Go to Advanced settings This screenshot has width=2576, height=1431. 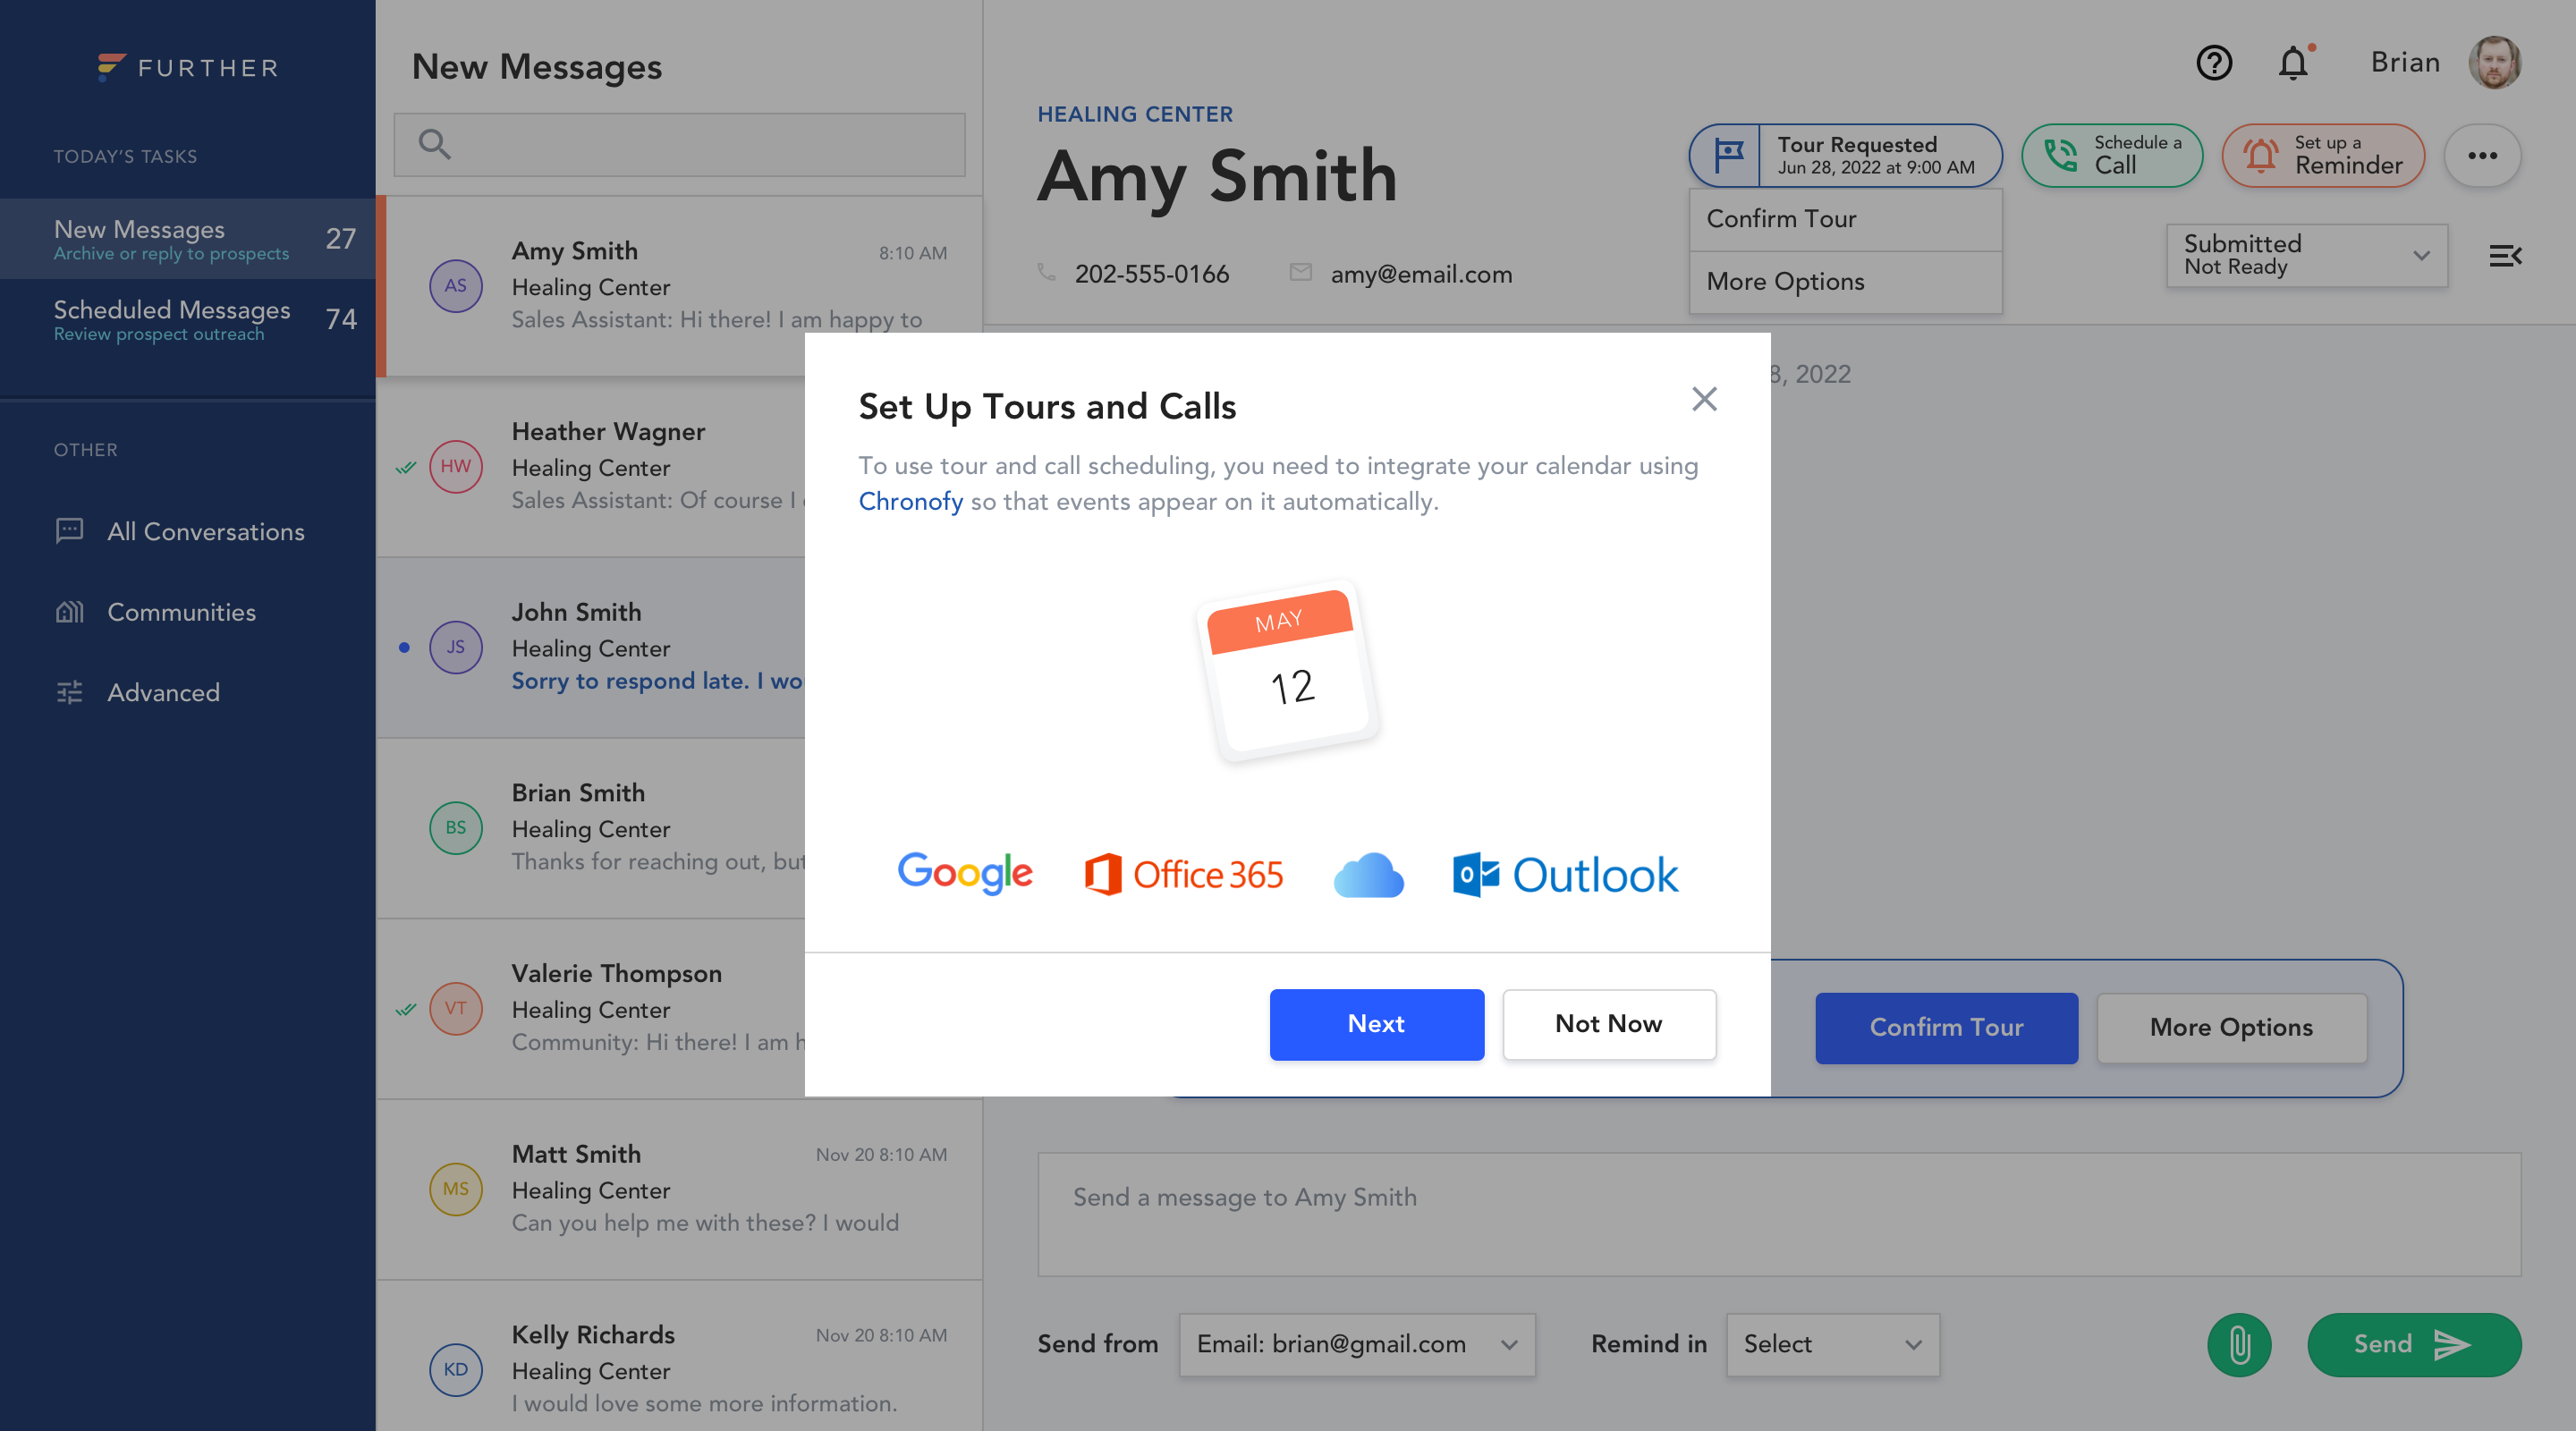click(137, 692)
